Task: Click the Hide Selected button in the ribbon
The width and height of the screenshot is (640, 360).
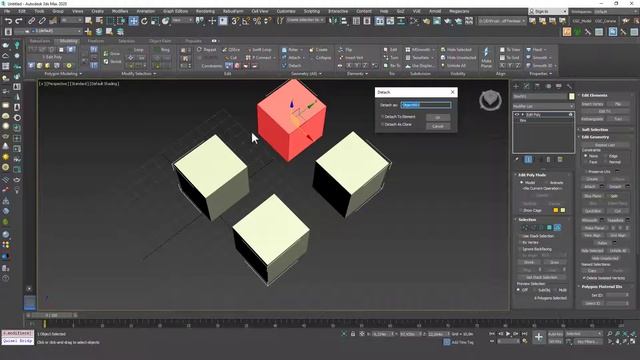Action: (456, 50)
